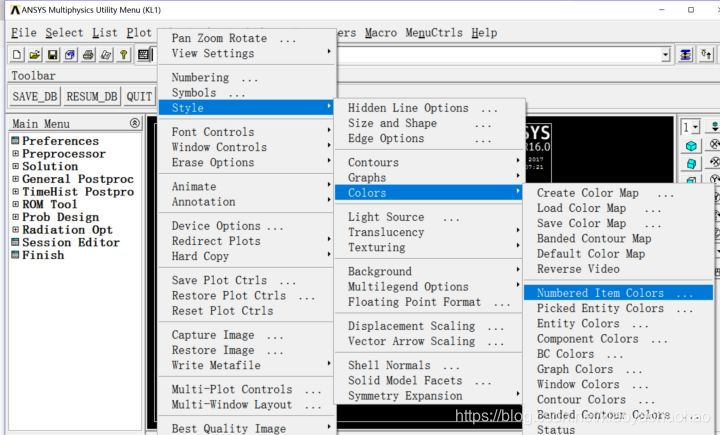Select Default Color Map entry

pyautogui.click(x=618, y=254)
